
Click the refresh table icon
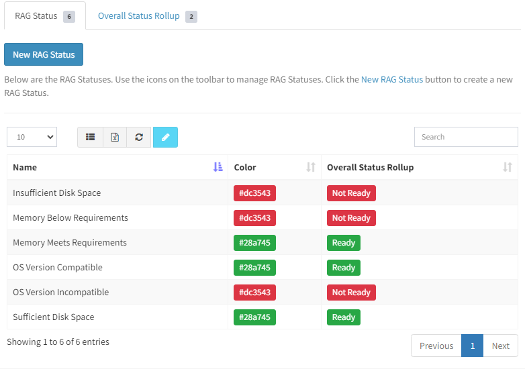coord(139,137)
